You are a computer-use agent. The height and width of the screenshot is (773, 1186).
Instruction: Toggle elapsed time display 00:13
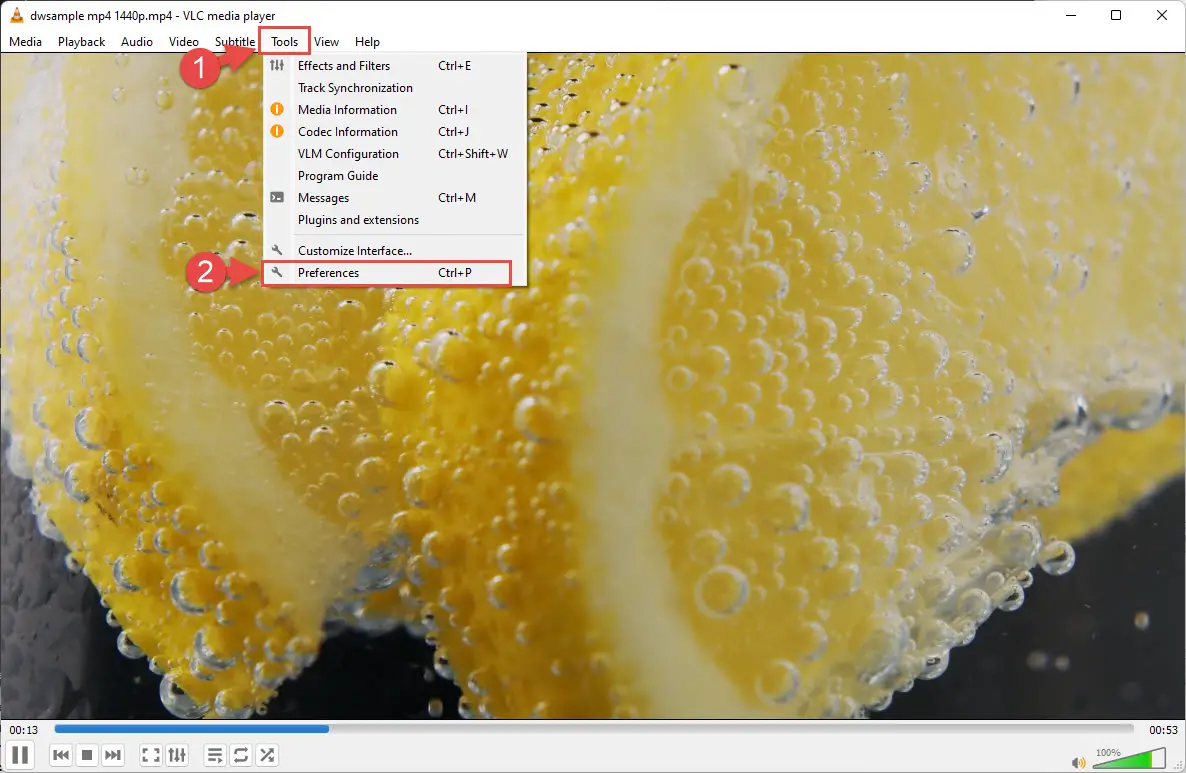coord(23,730)
